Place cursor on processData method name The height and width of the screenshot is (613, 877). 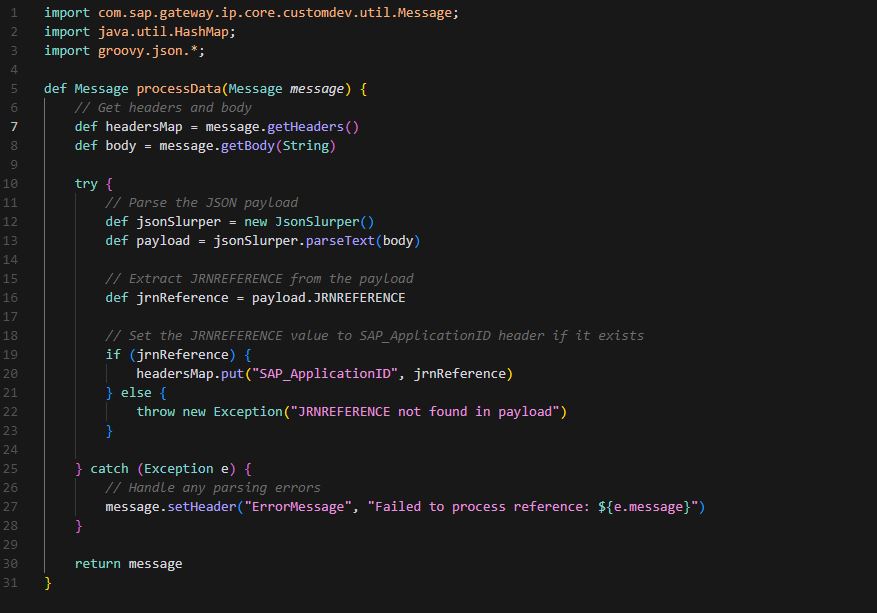178,88
